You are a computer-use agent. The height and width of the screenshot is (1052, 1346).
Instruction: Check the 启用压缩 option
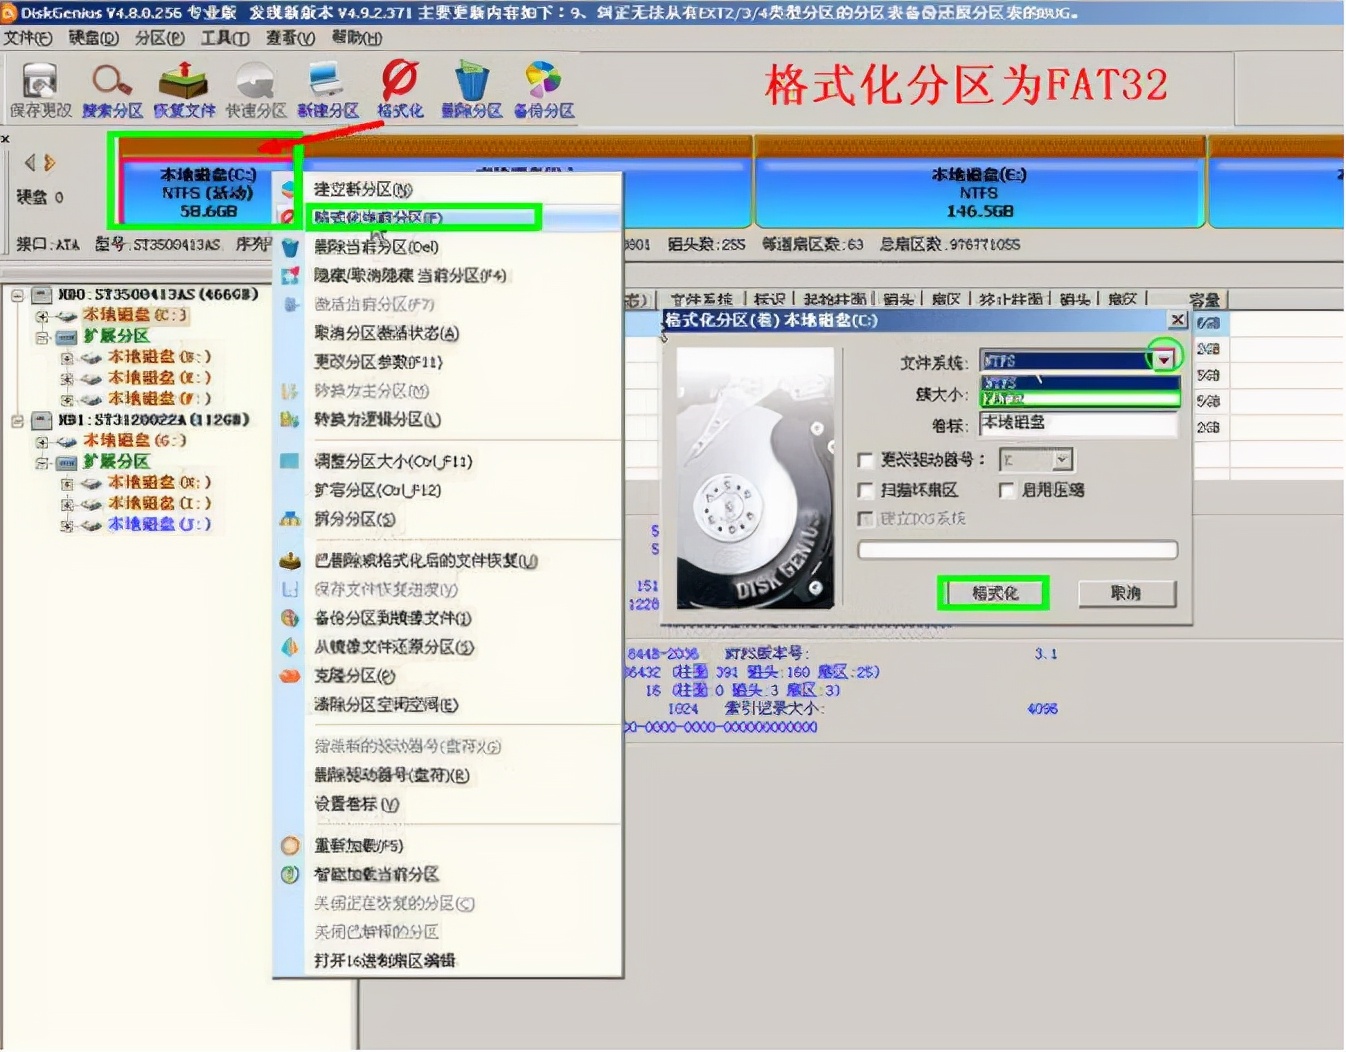click(x=1006, y=490)
